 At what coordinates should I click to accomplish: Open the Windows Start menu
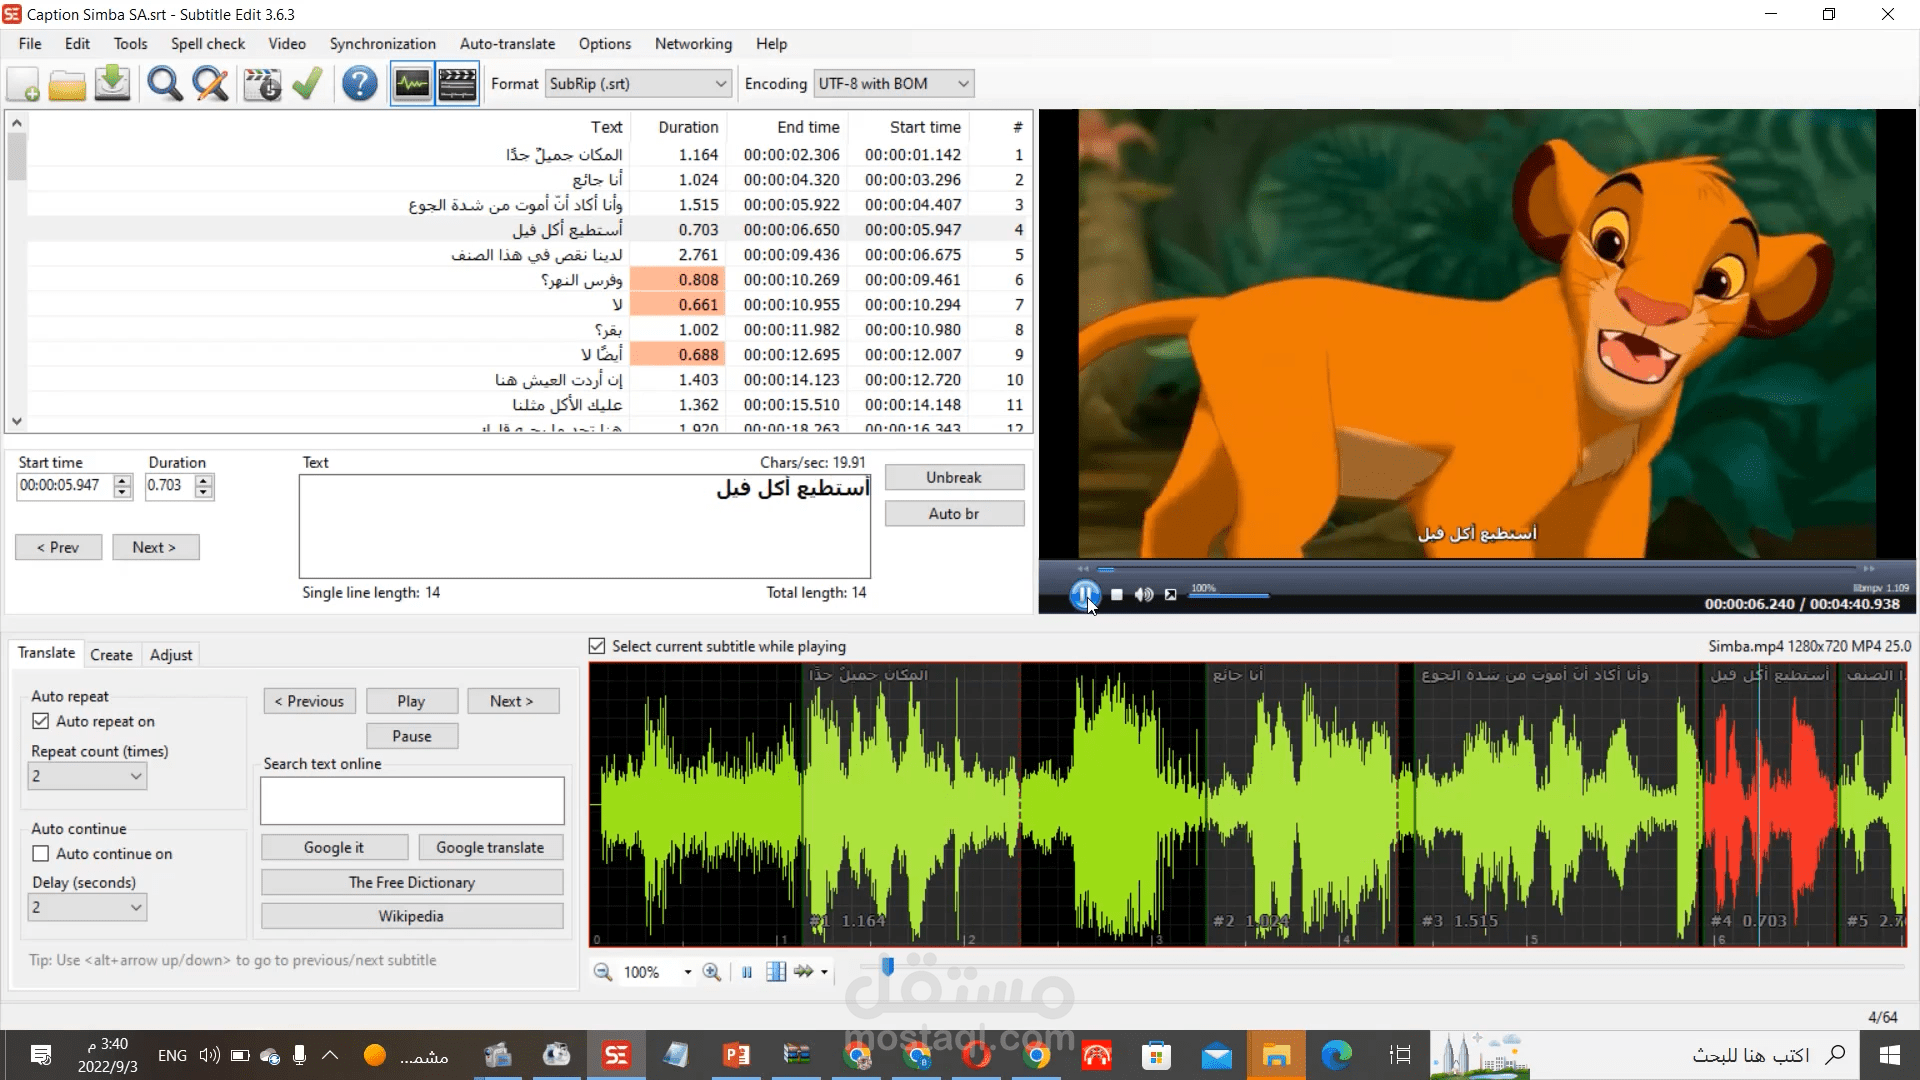[x=1889, y=1055]
